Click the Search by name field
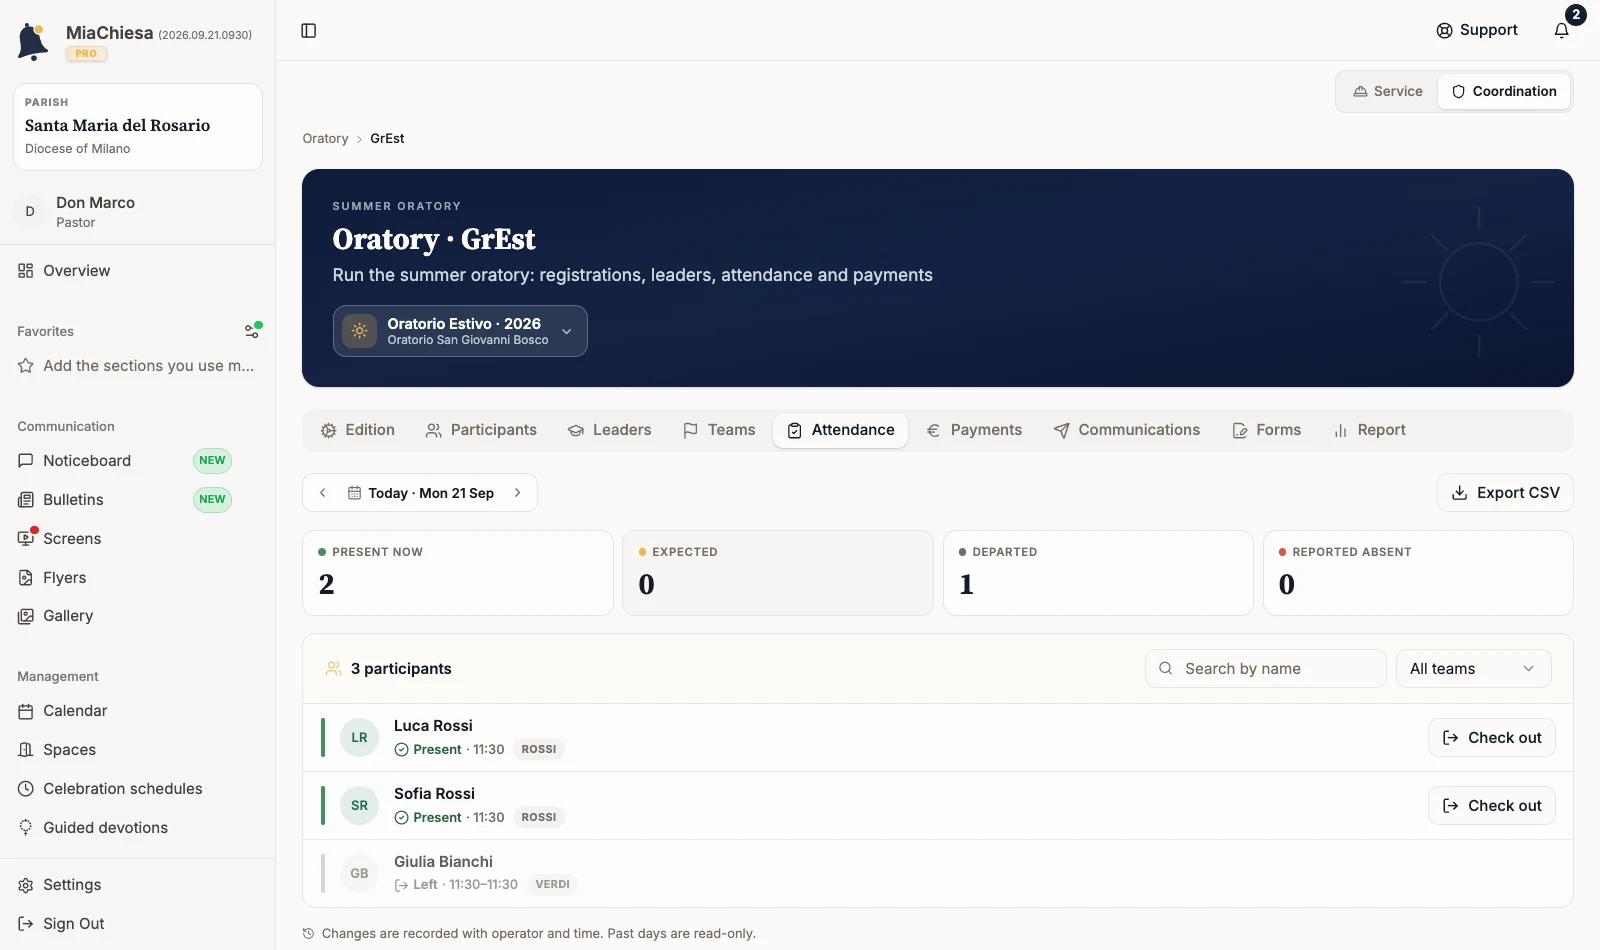1600x950 pixels. [x=1266, y=669]
